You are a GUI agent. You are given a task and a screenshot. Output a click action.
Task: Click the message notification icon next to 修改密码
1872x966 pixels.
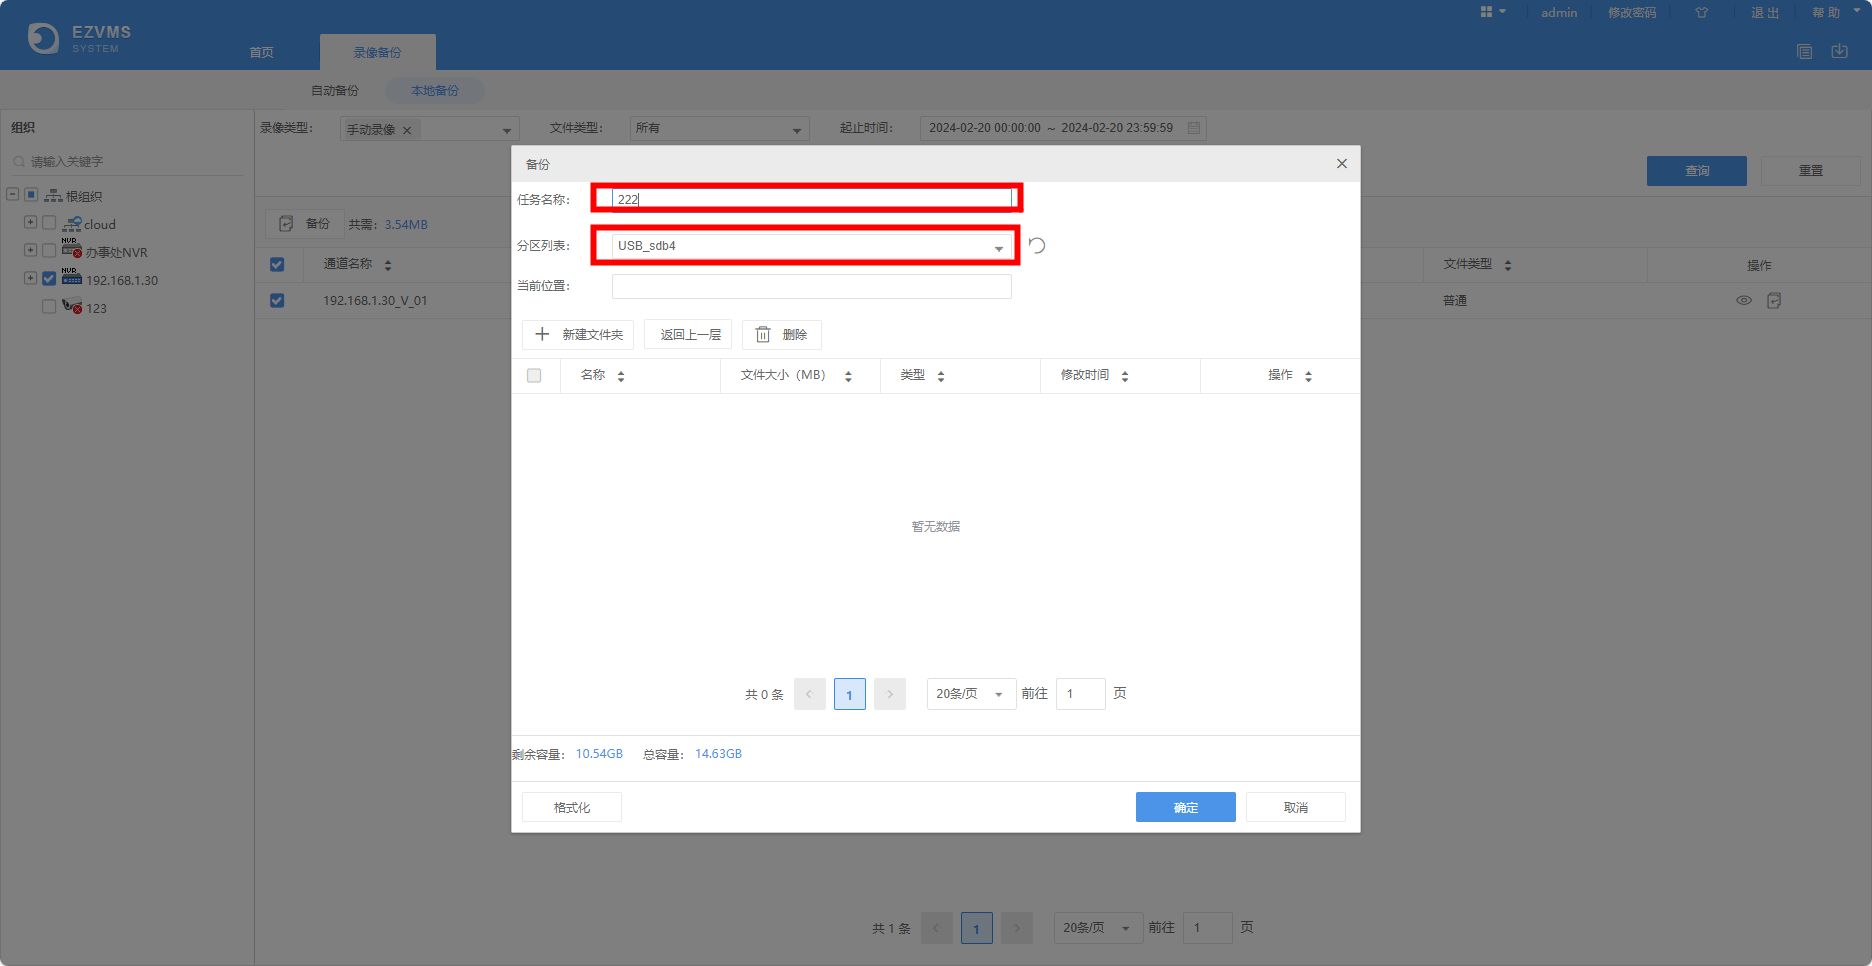click(1701, 12)
